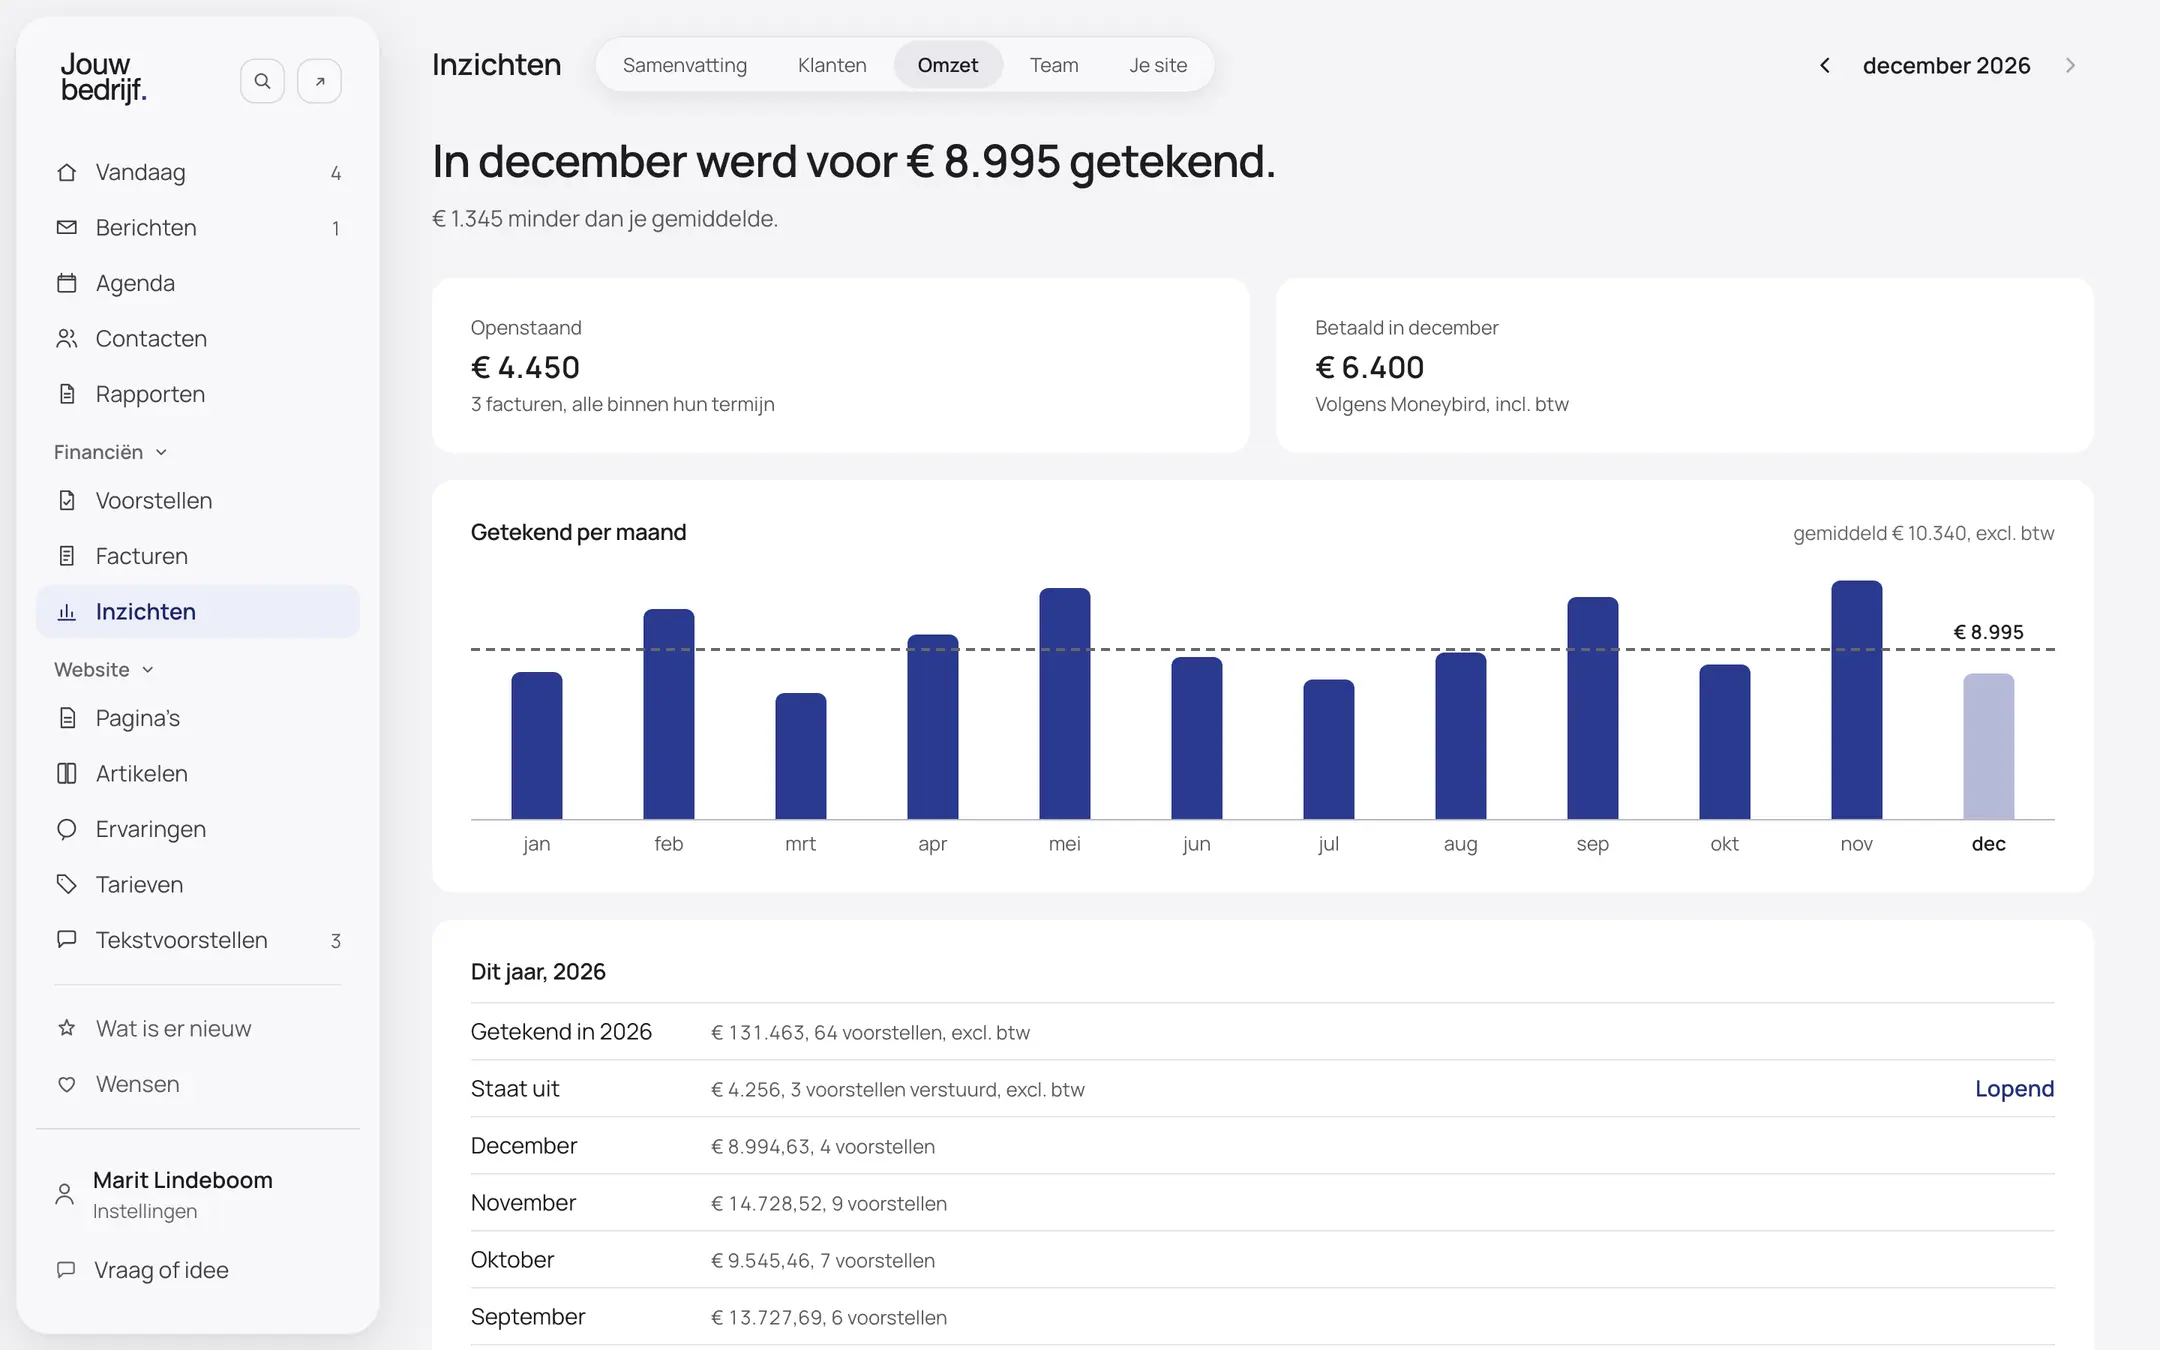Collapse the Website section
This screenshot has width=2160, height=1350.
[104, 669]
